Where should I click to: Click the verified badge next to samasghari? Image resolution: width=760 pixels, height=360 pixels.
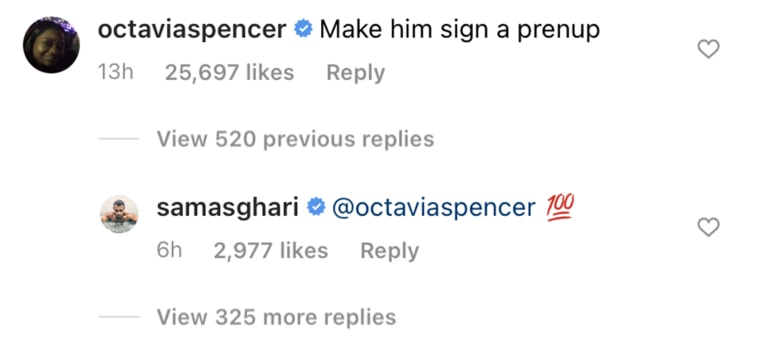[317, 208]
